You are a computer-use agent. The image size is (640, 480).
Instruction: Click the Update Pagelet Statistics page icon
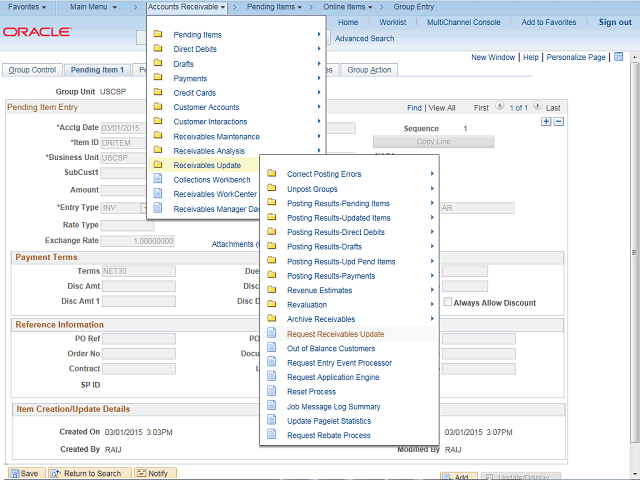pyautogui.click(x=272, y=420)
